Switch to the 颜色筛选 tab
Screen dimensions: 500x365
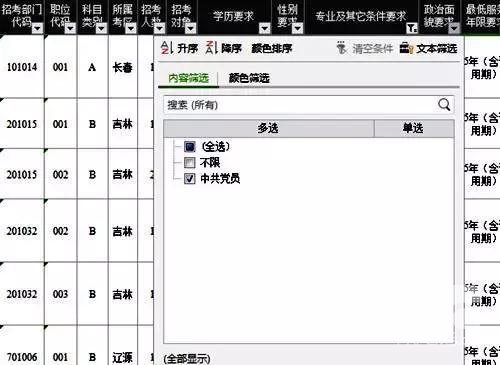tap(249, 78)
